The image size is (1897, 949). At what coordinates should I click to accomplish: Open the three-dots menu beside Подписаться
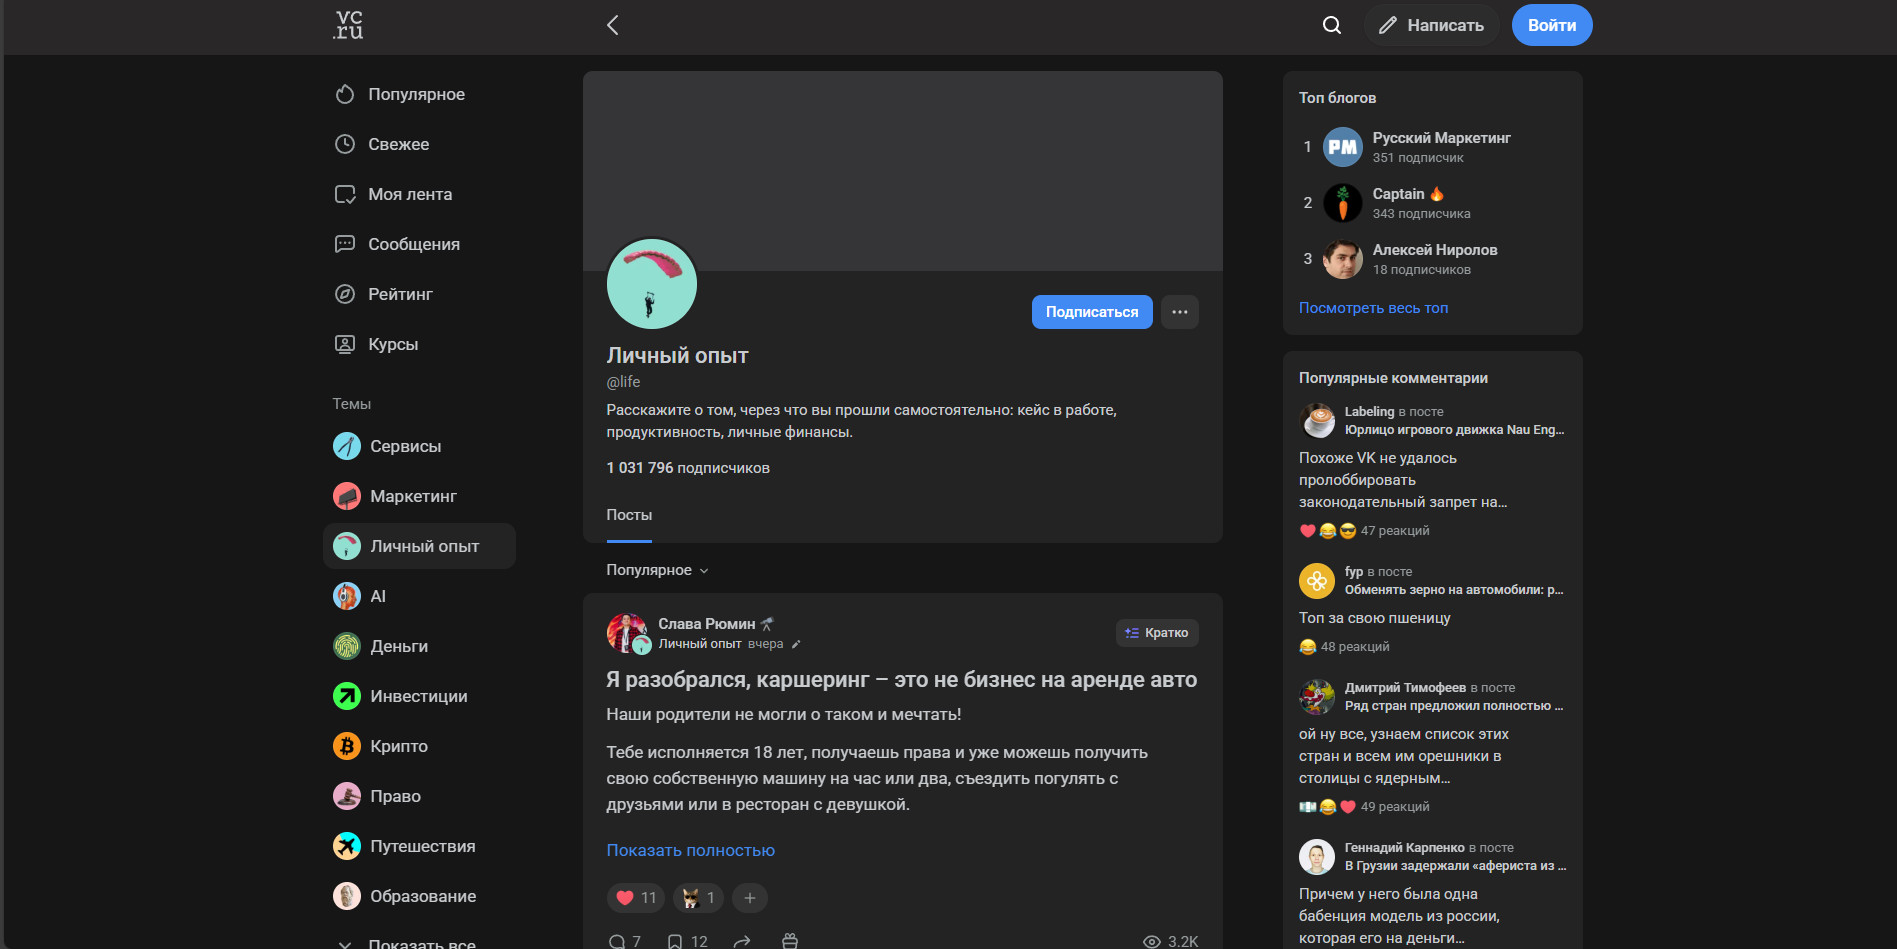point(1180,312)
